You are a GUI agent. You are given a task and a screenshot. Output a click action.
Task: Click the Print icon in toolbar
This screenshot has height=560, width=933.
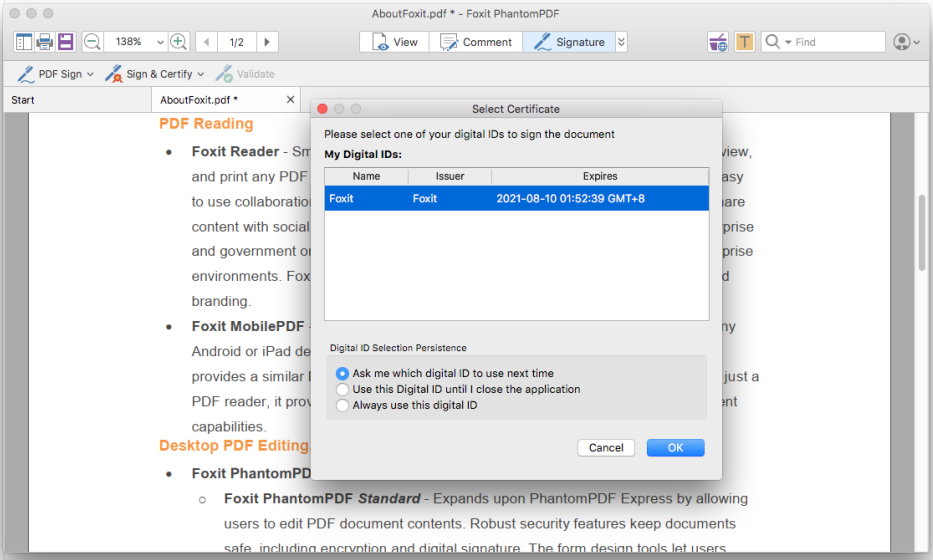click(x=45, y=42)
